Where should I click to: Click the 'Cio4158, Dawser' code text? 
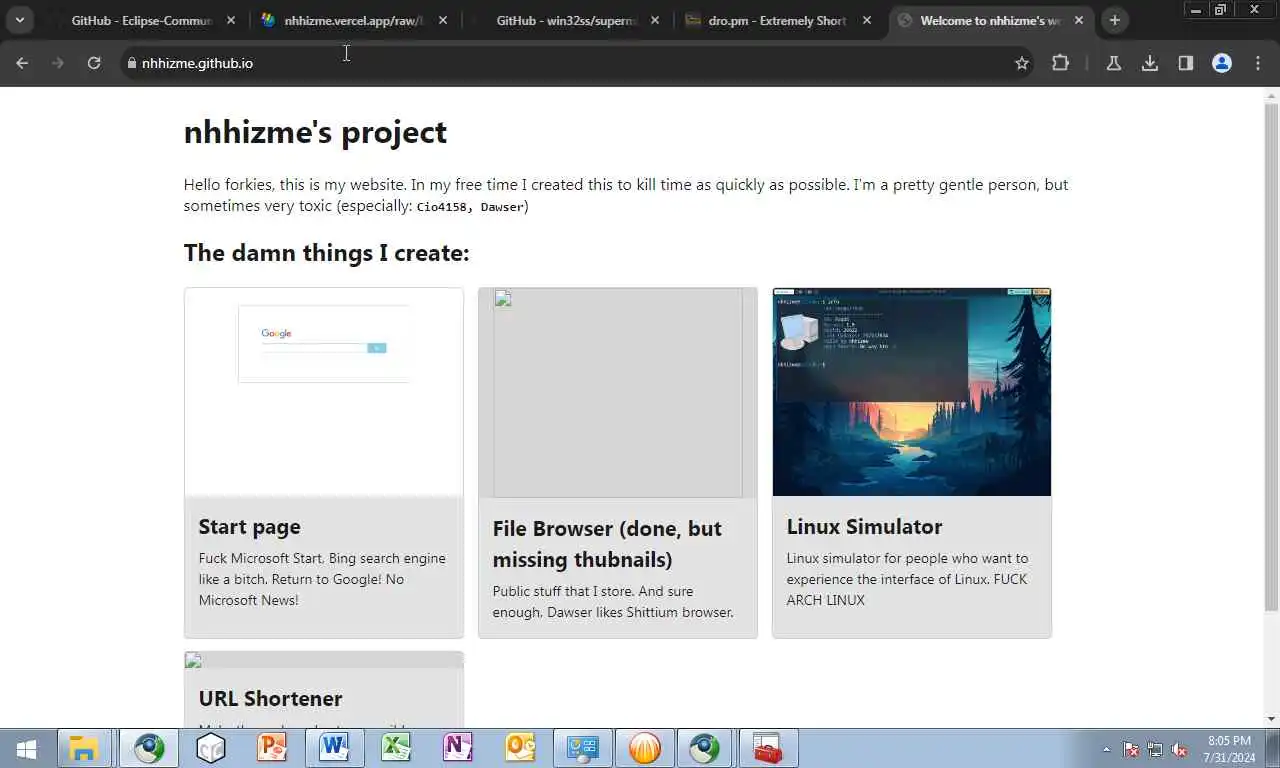[x=470, y=207]
